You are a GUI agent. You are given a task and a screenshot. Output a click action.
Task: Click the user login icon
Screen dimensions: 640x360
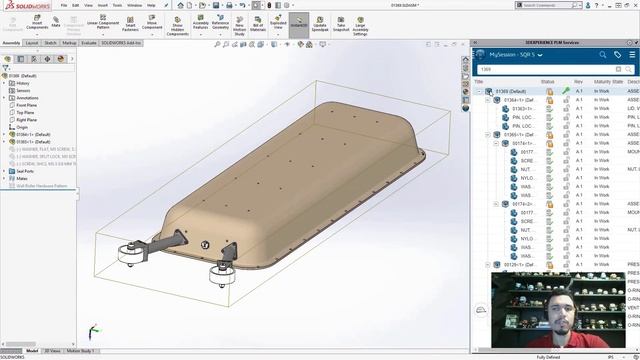(x=588, y=5)
